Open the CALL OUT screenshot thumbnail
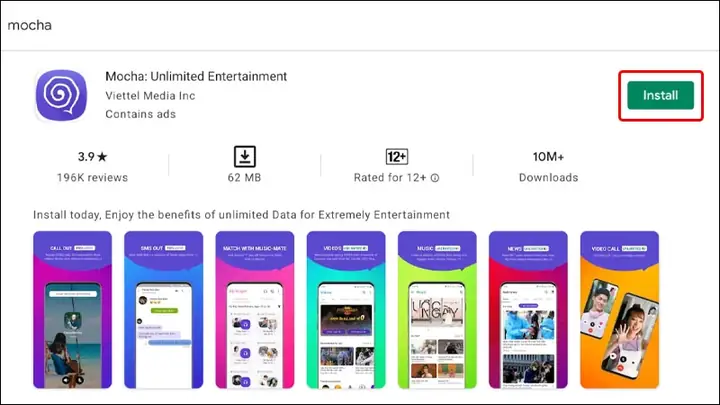The width and height of the screenshot is (720, 405). click(73, 309)
